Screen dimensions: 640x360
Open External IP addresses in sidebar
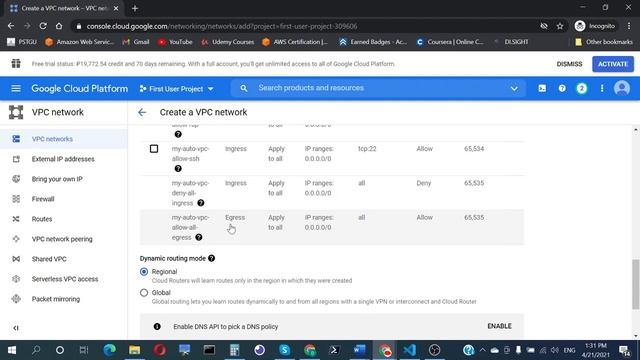(x=63, y=159)
